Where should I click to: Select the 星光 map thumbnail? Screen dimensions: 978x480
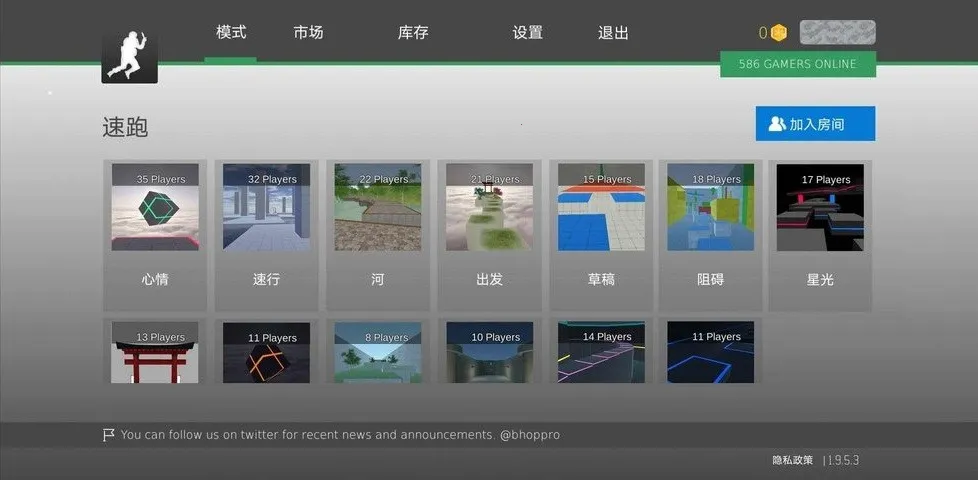click(x=820, y=207)
